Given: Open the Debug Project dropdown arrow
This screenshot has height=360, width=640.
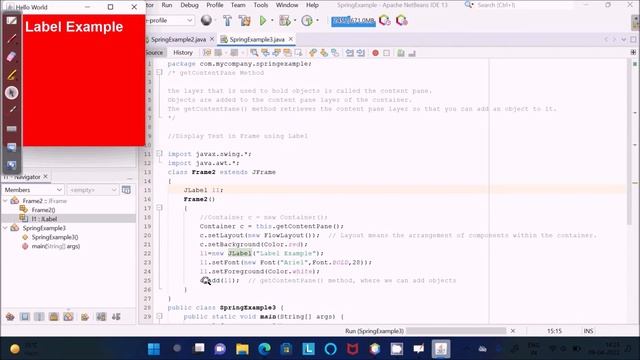Looking at the screenshot, I should click(x=295, y=20).
